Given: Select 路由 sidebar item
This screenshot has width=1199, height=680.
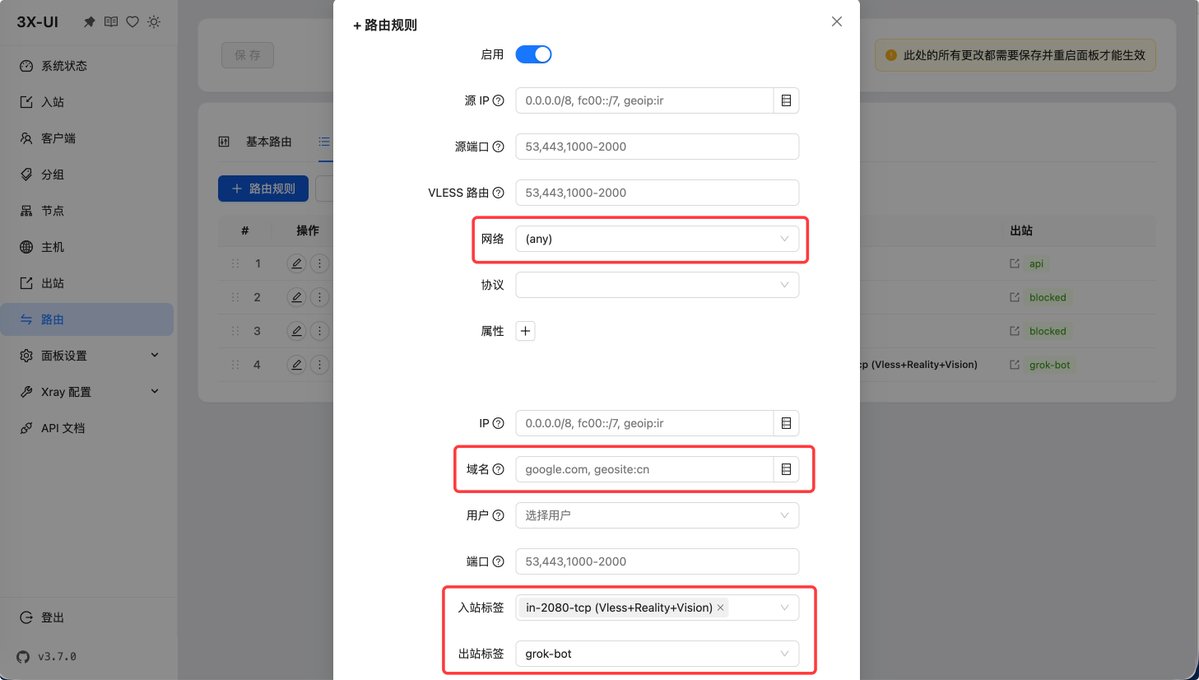Looking at the screenshot, I should [x=87, y=320].
